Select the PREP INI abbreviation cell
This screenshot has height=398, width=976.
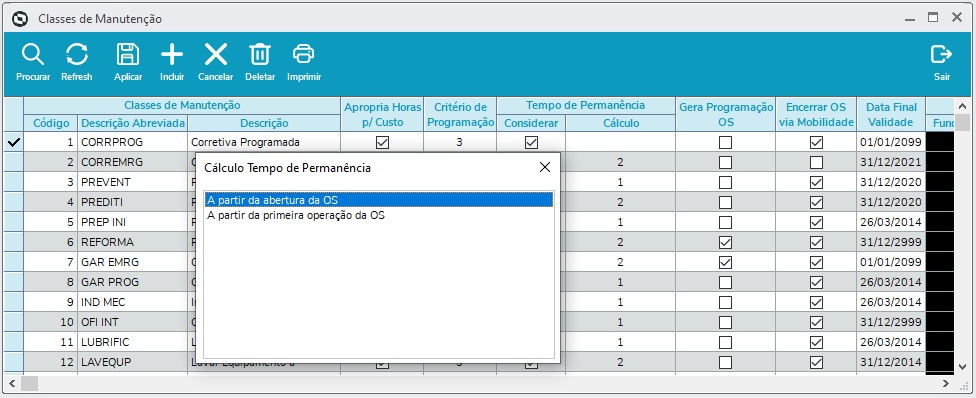(x=133, y=222)
